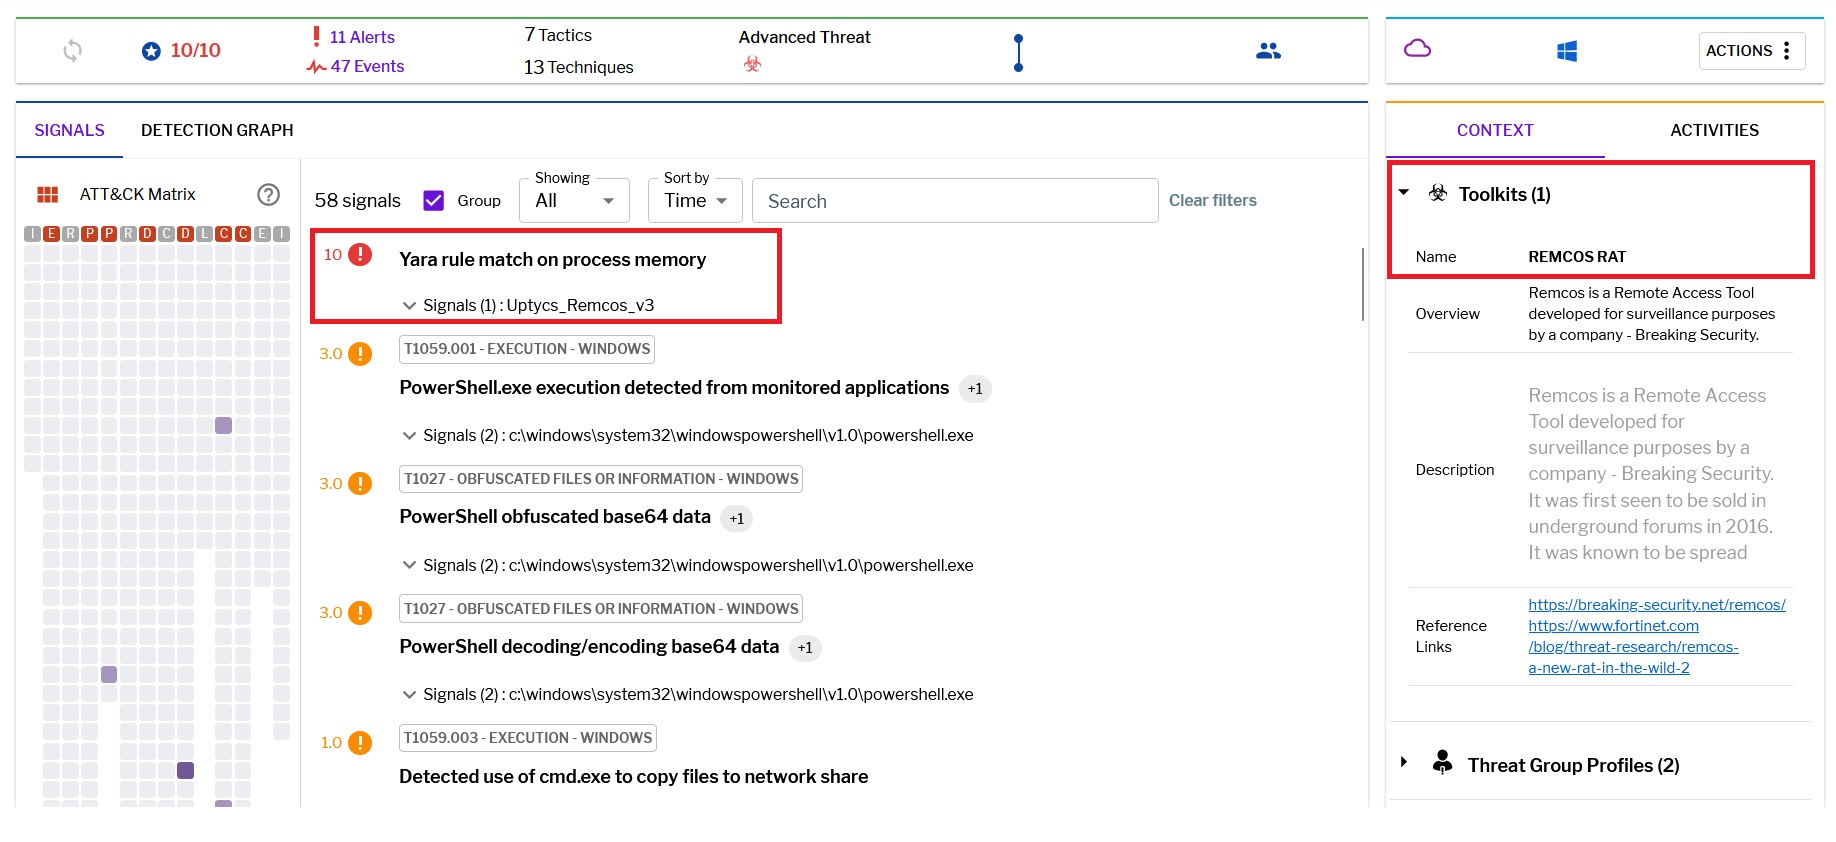1836x842 pixels.
Task: Click the star score icon beside 10/10
Action: click(x=151, y=51)
